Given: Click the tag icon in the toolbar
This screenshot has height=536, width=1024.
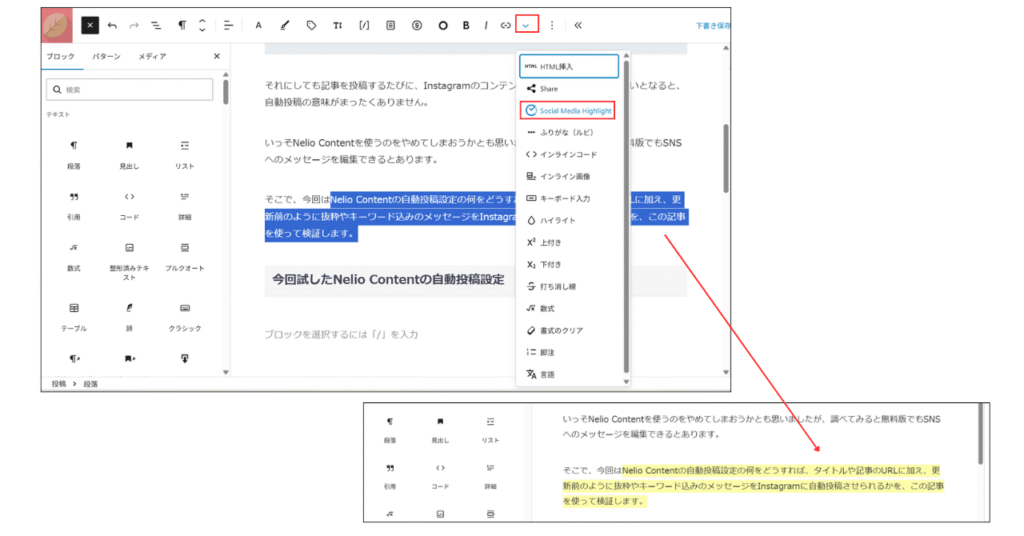Looking at the screenshot, I should [311, 25].
